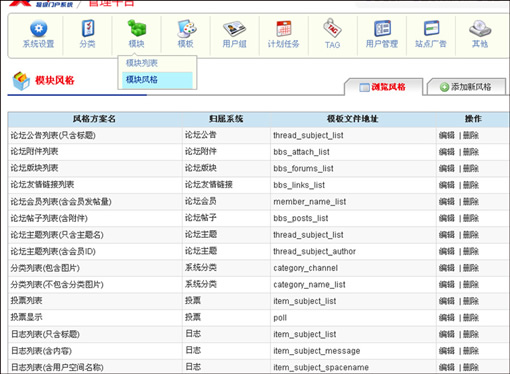Edit the 投票列表 style
Screen dimensions: 510x374
447,301
